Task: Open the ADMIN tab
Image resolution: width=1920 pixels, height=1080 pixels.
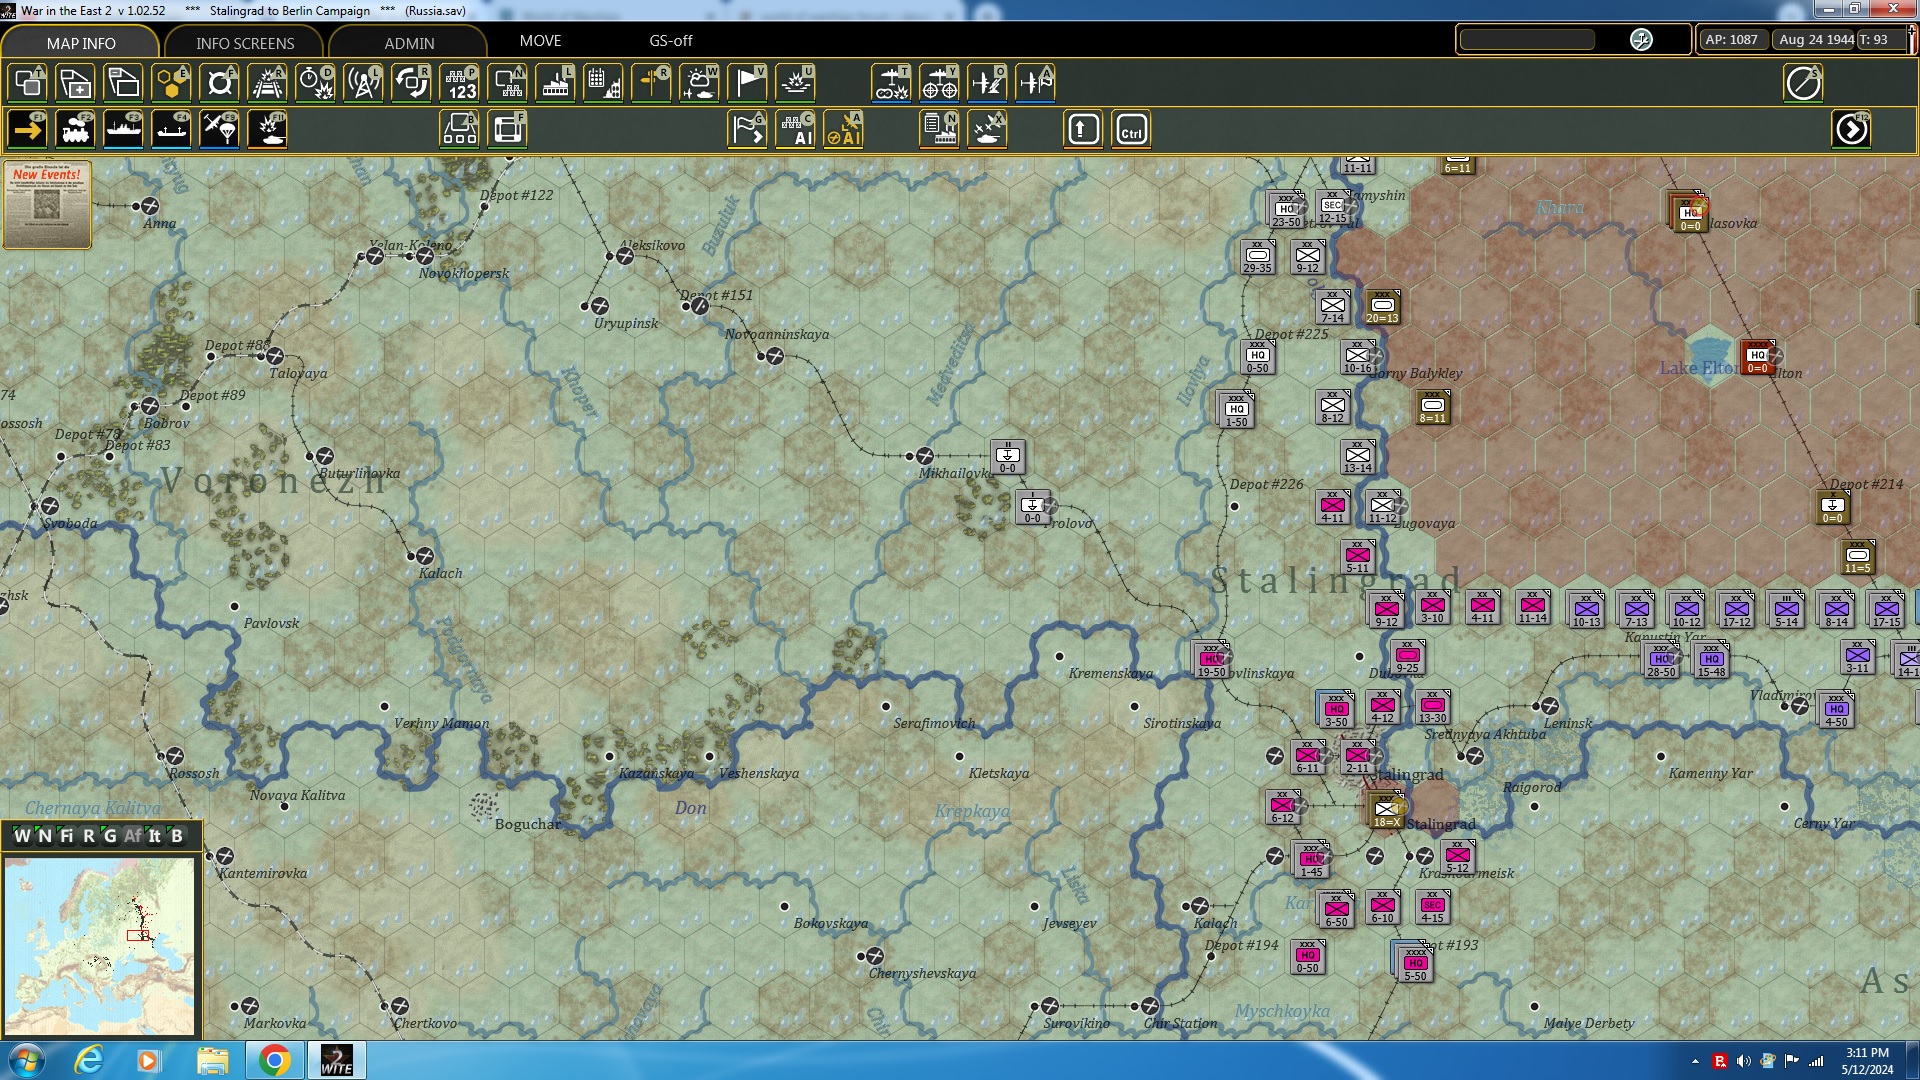Action: [x=409, y=42]
